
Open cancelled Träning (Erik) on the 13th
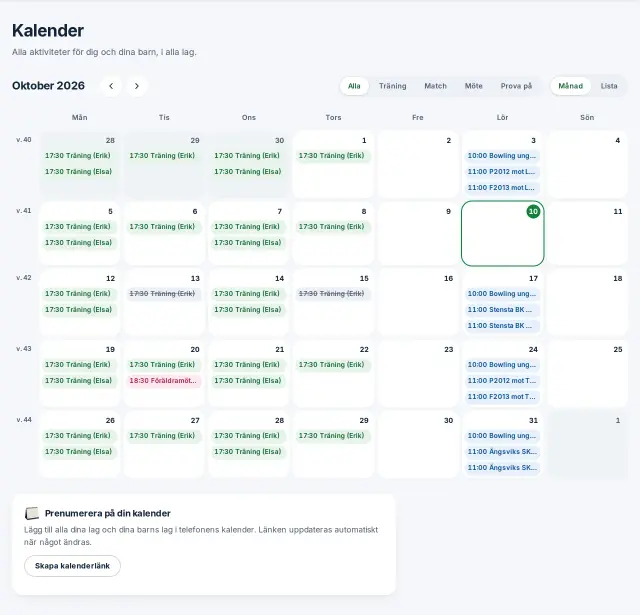(163, 294)
